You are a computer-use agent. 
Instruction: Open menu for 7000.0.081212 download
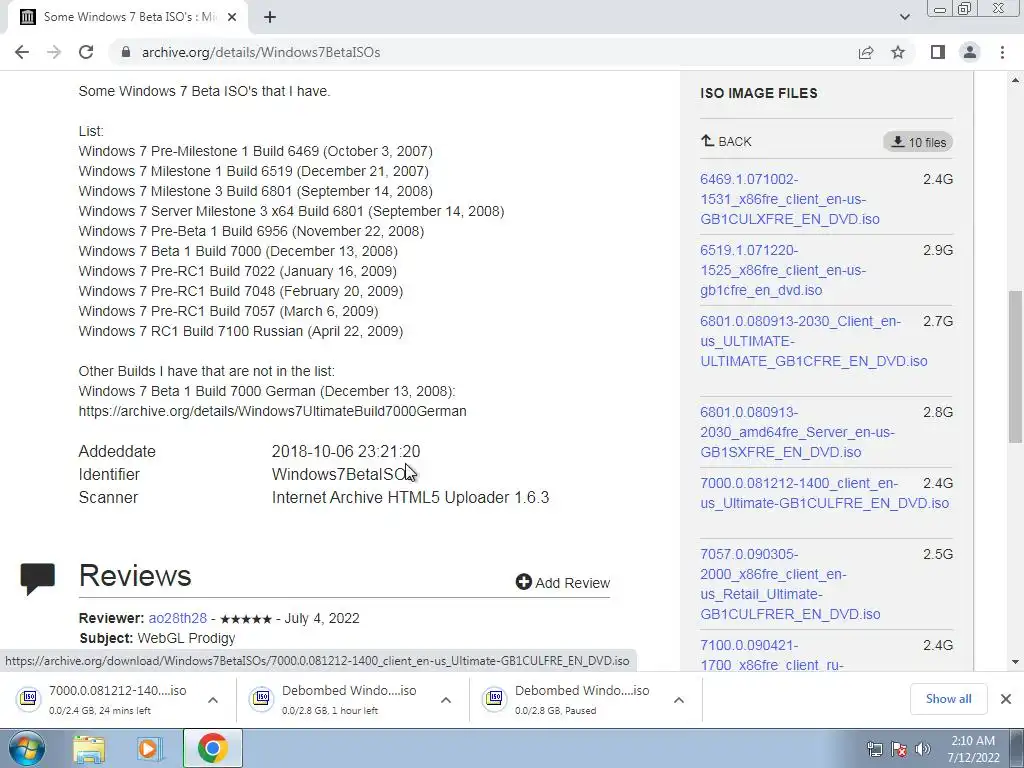(x=213, y=700)
